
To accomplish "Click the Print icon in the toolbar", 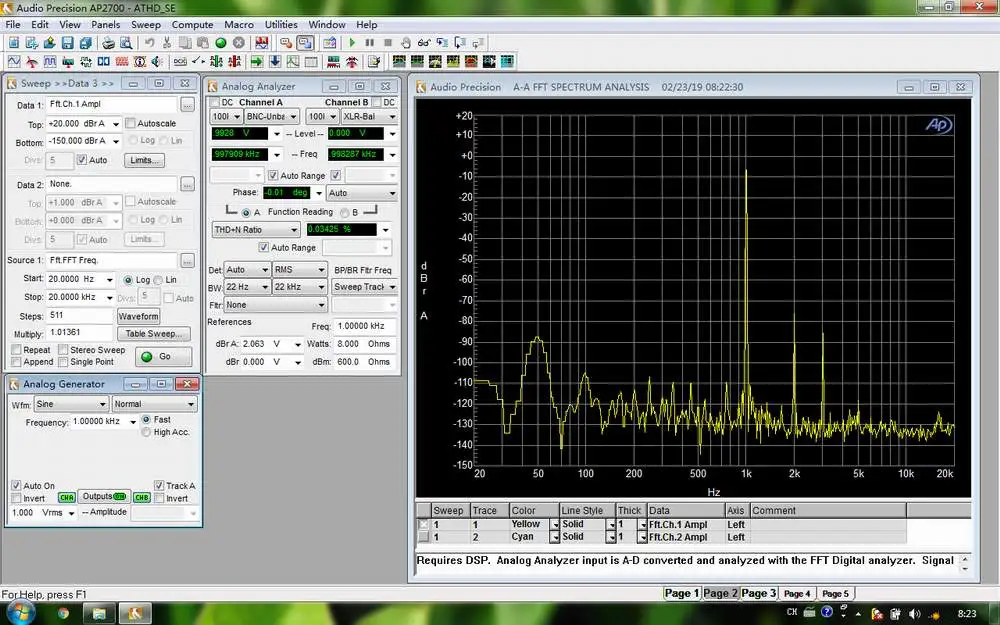I will click(x=108, y=43).
